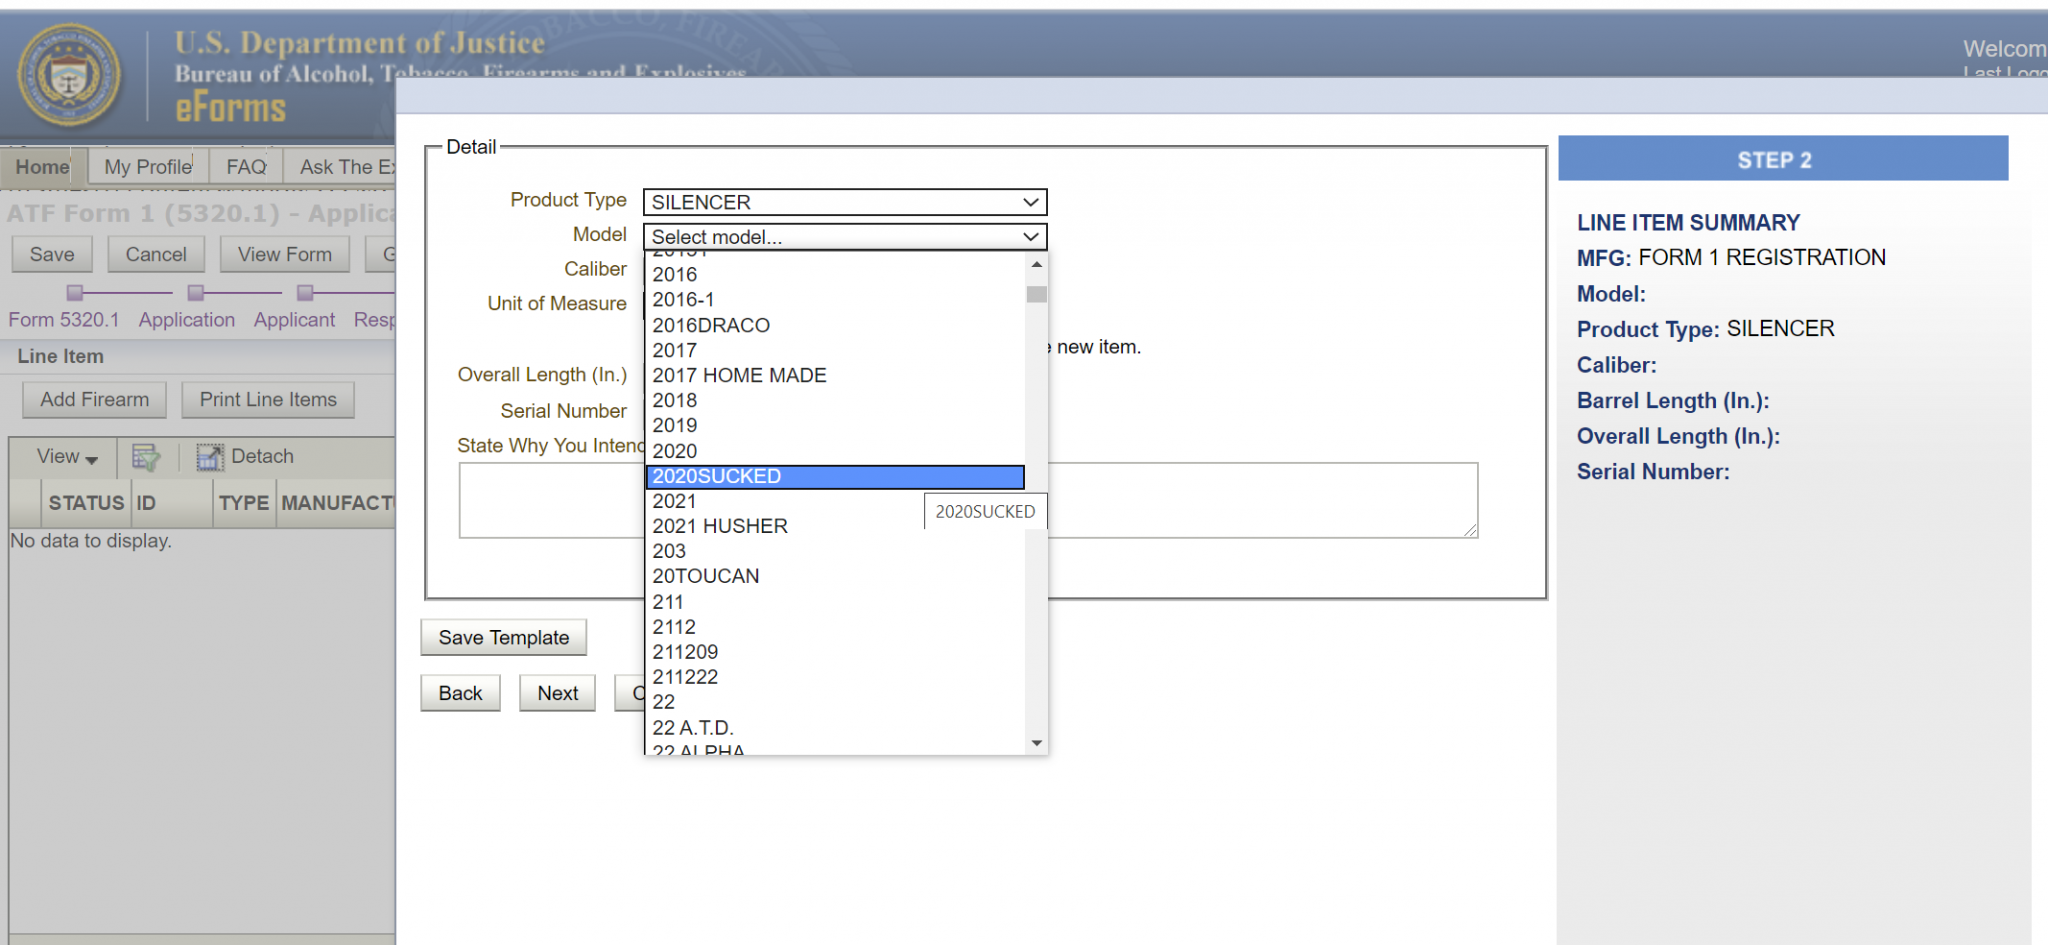
Task: Select model 203 option
Action: click(835, 551)
